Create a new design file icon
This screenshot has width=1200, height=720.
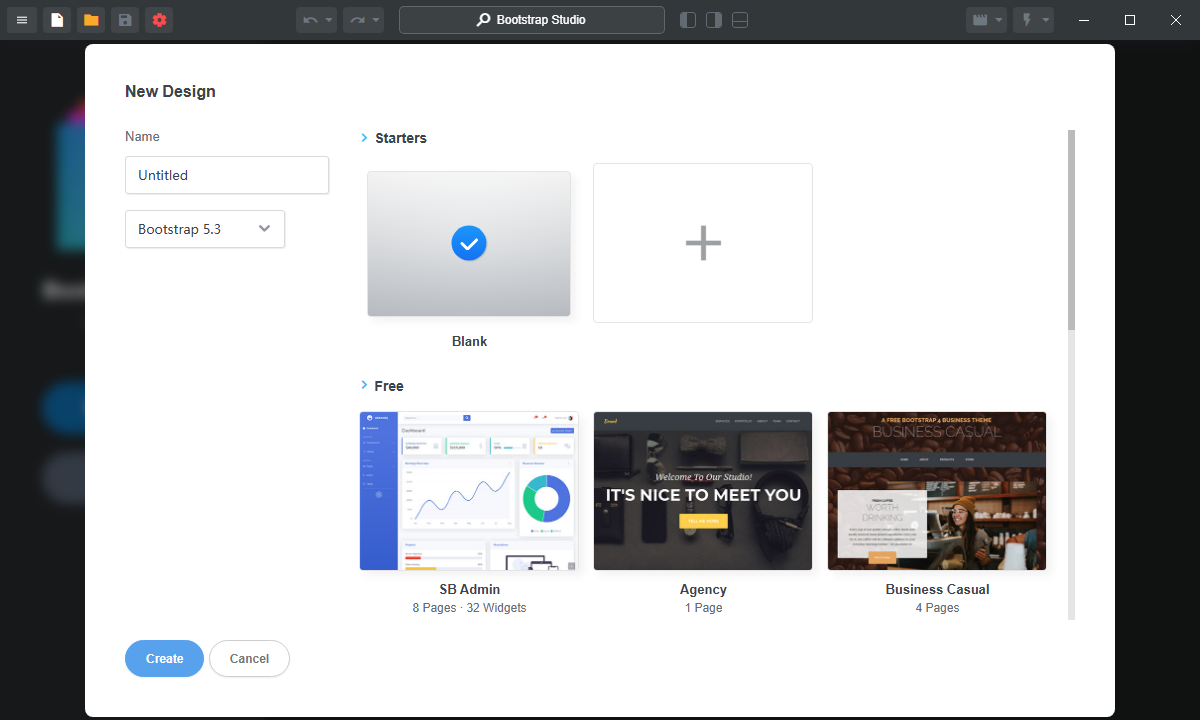[57, 19]
